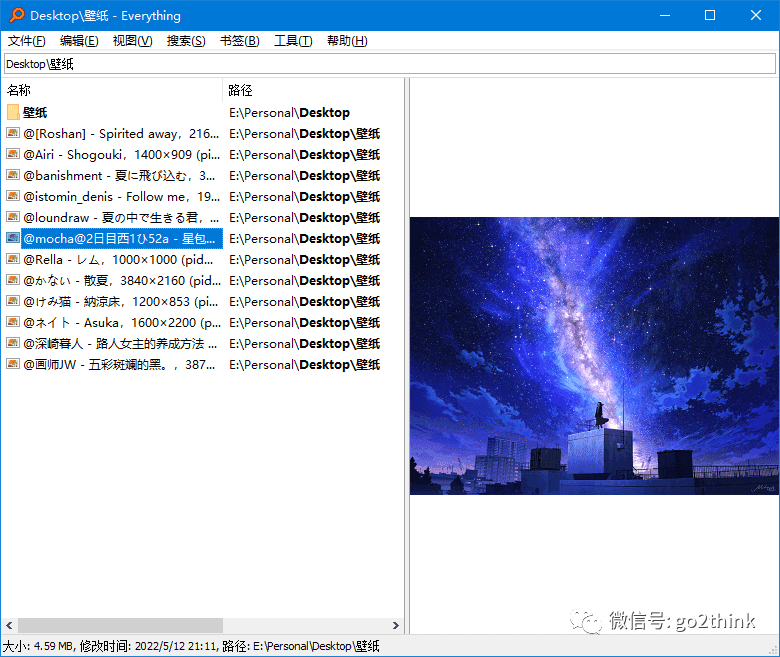Open the 书签(B) menu
The height and width of the screenshot is (657, 780).
tap(240, 41)
